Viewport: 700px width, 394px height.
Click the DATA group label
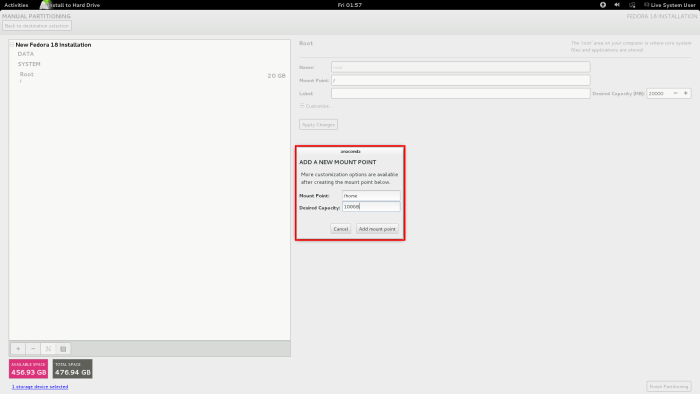pos(25,54)
